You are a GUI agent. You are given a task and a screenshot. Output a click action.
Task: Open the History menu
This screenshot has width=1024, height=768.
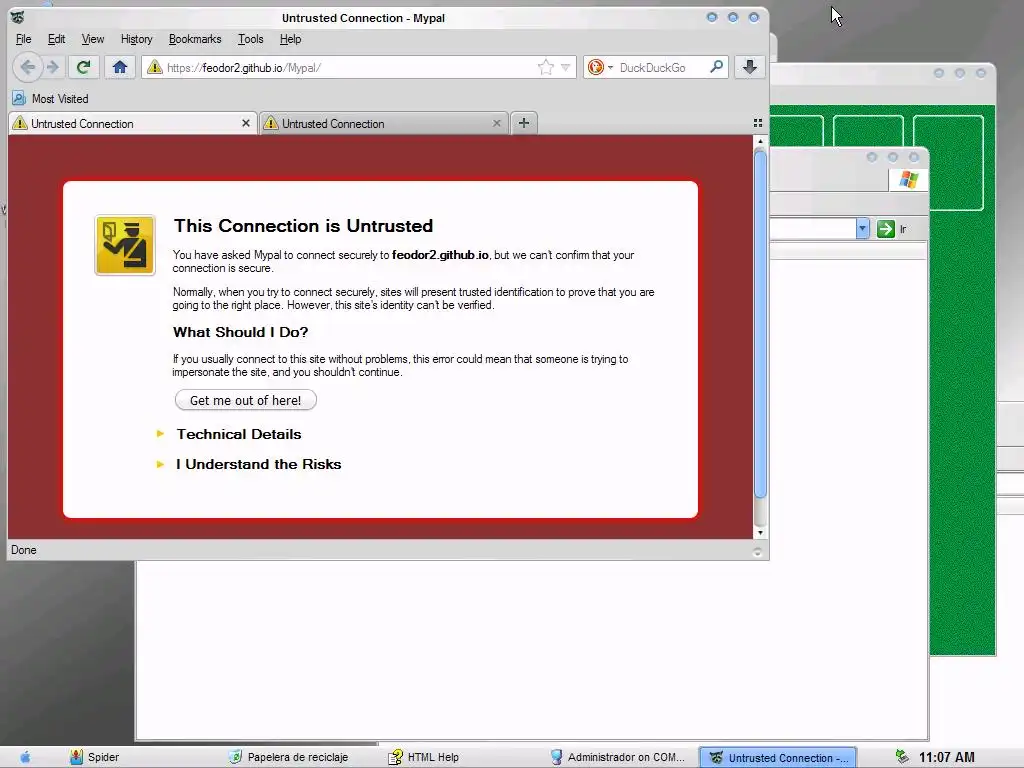pyautogui.click(x=136, y=39)
